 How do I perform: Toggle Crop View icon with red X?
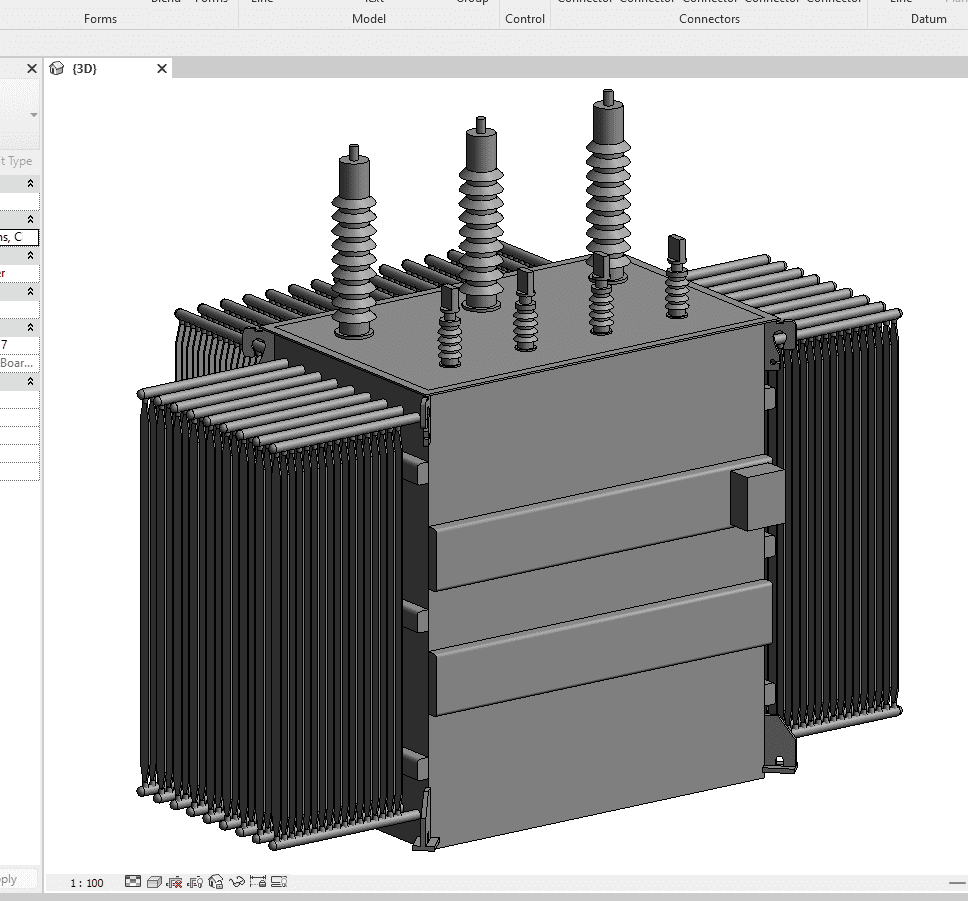[175, 881]
